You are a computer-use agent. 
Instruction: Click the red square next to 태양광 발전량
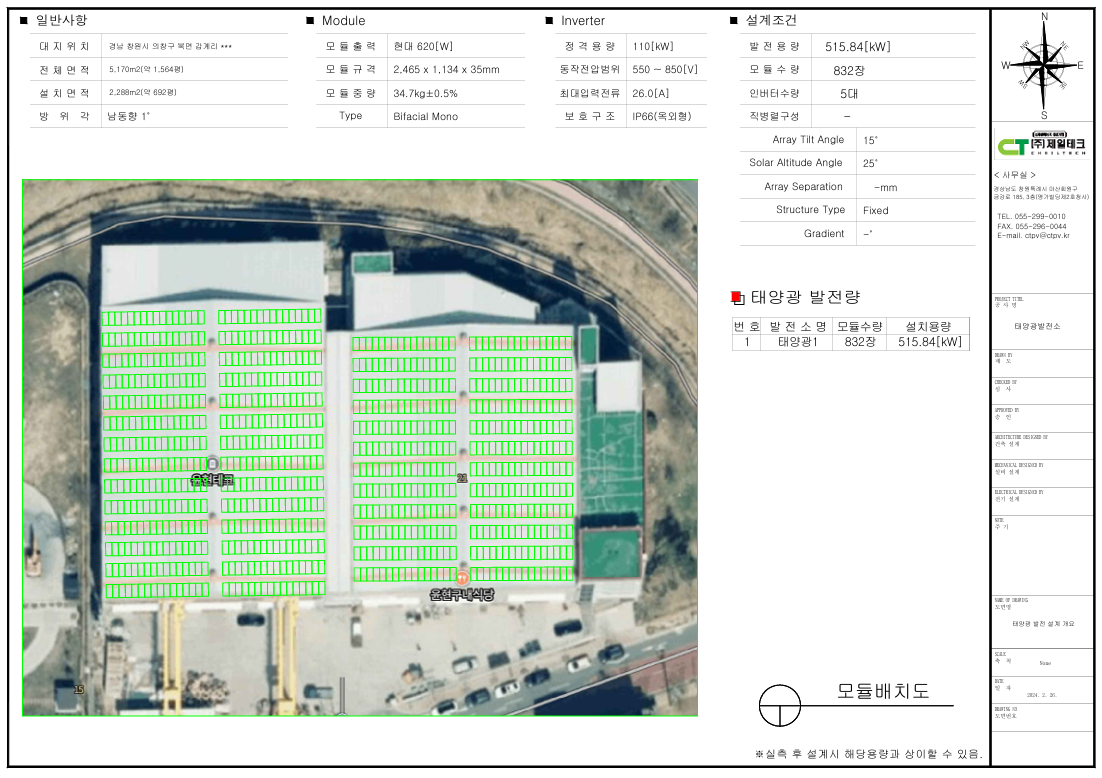737,297
